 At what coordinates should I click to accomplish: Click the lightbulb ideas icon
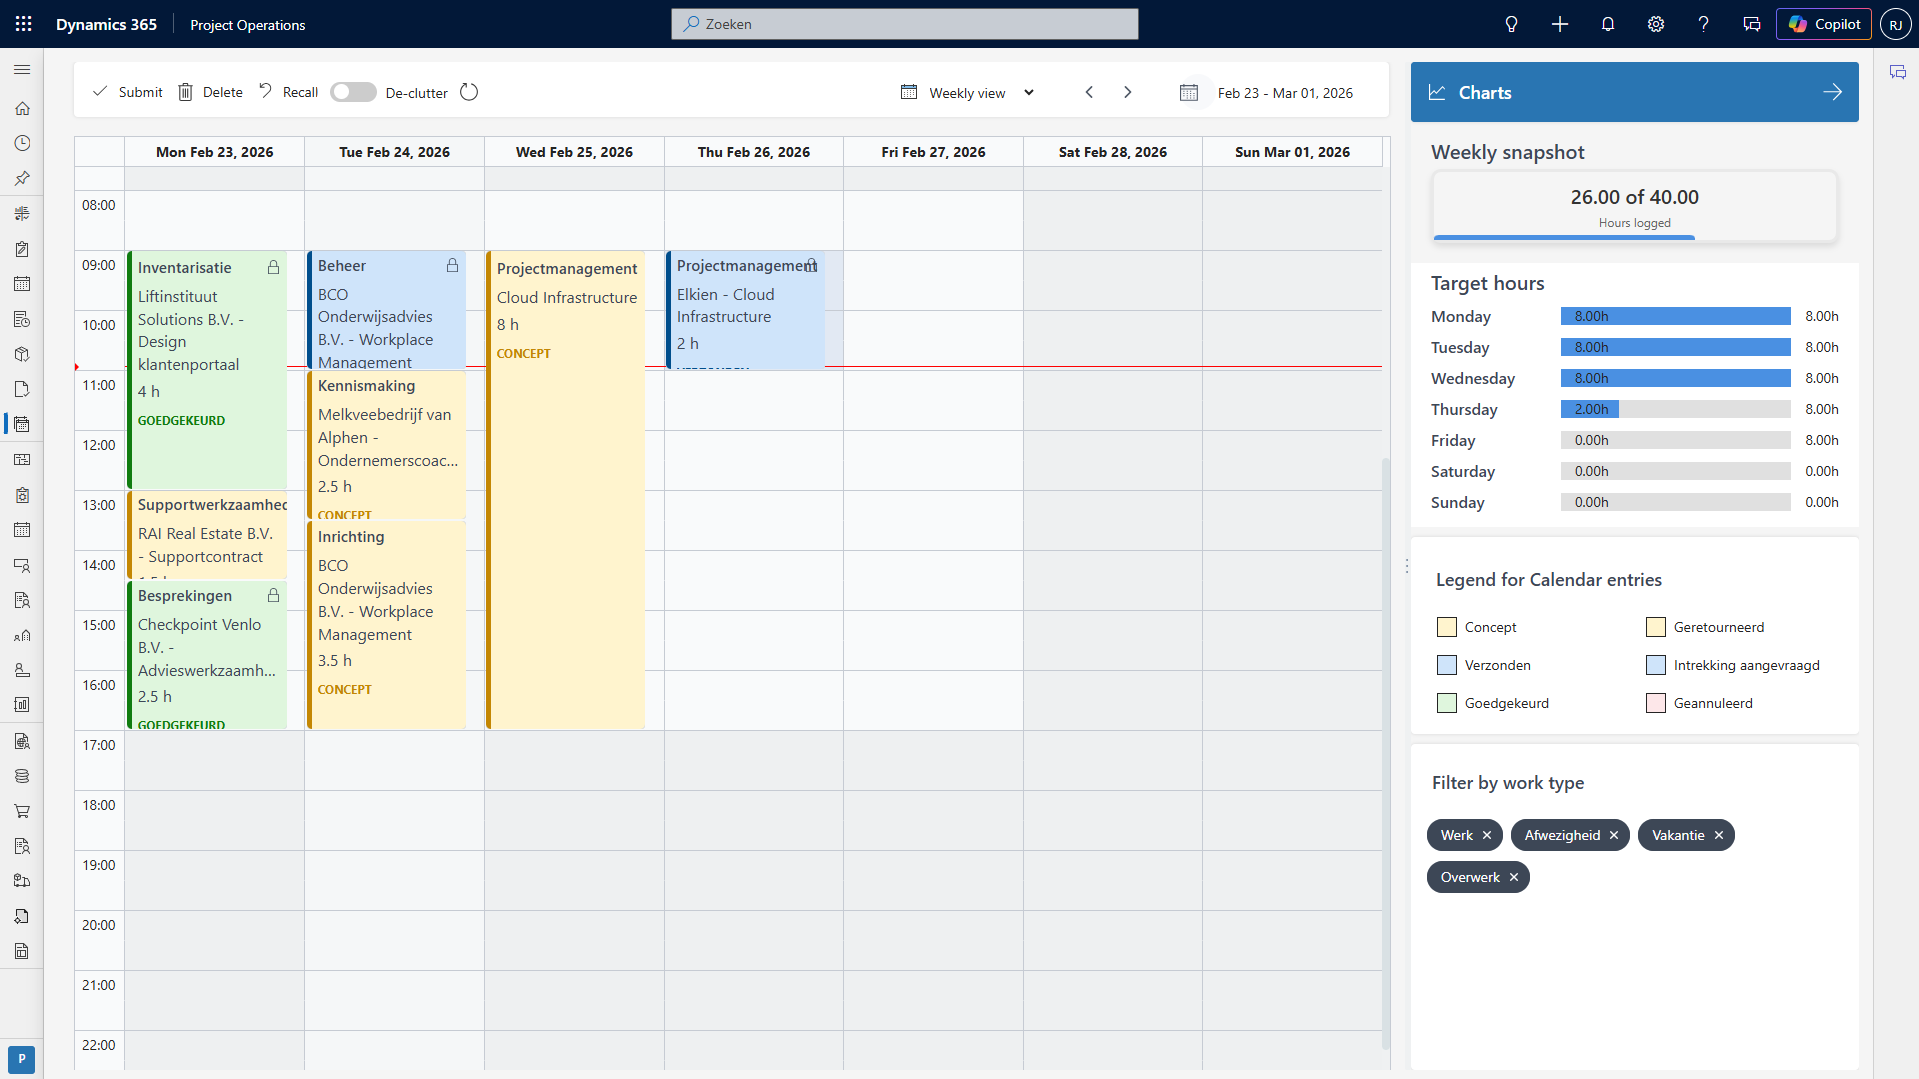1511,24
